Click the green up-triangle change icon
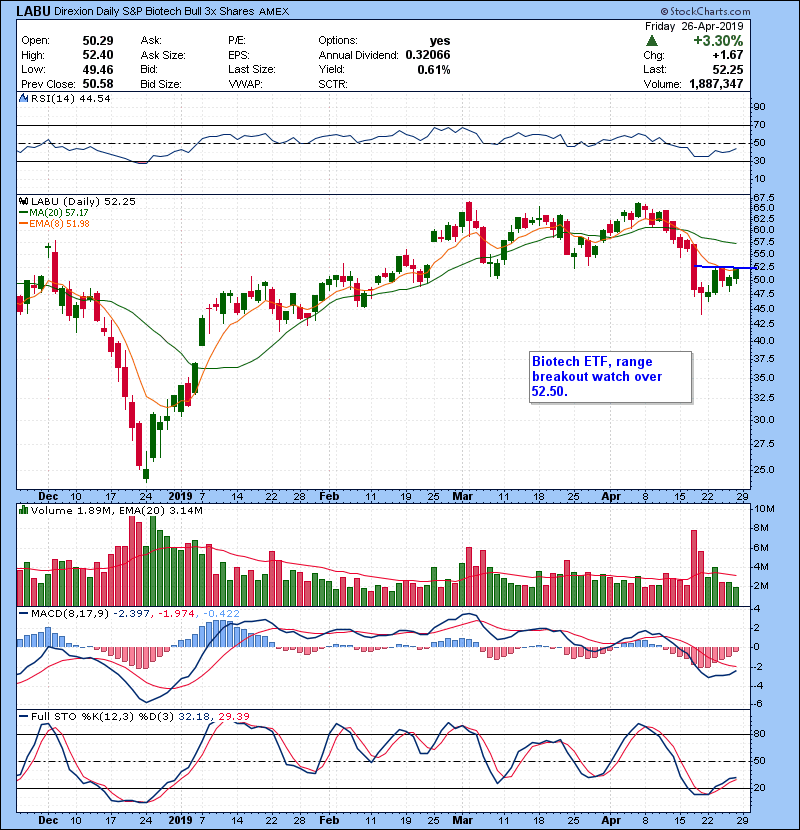This screenshot has height=830, width=800. coord(652,41)
